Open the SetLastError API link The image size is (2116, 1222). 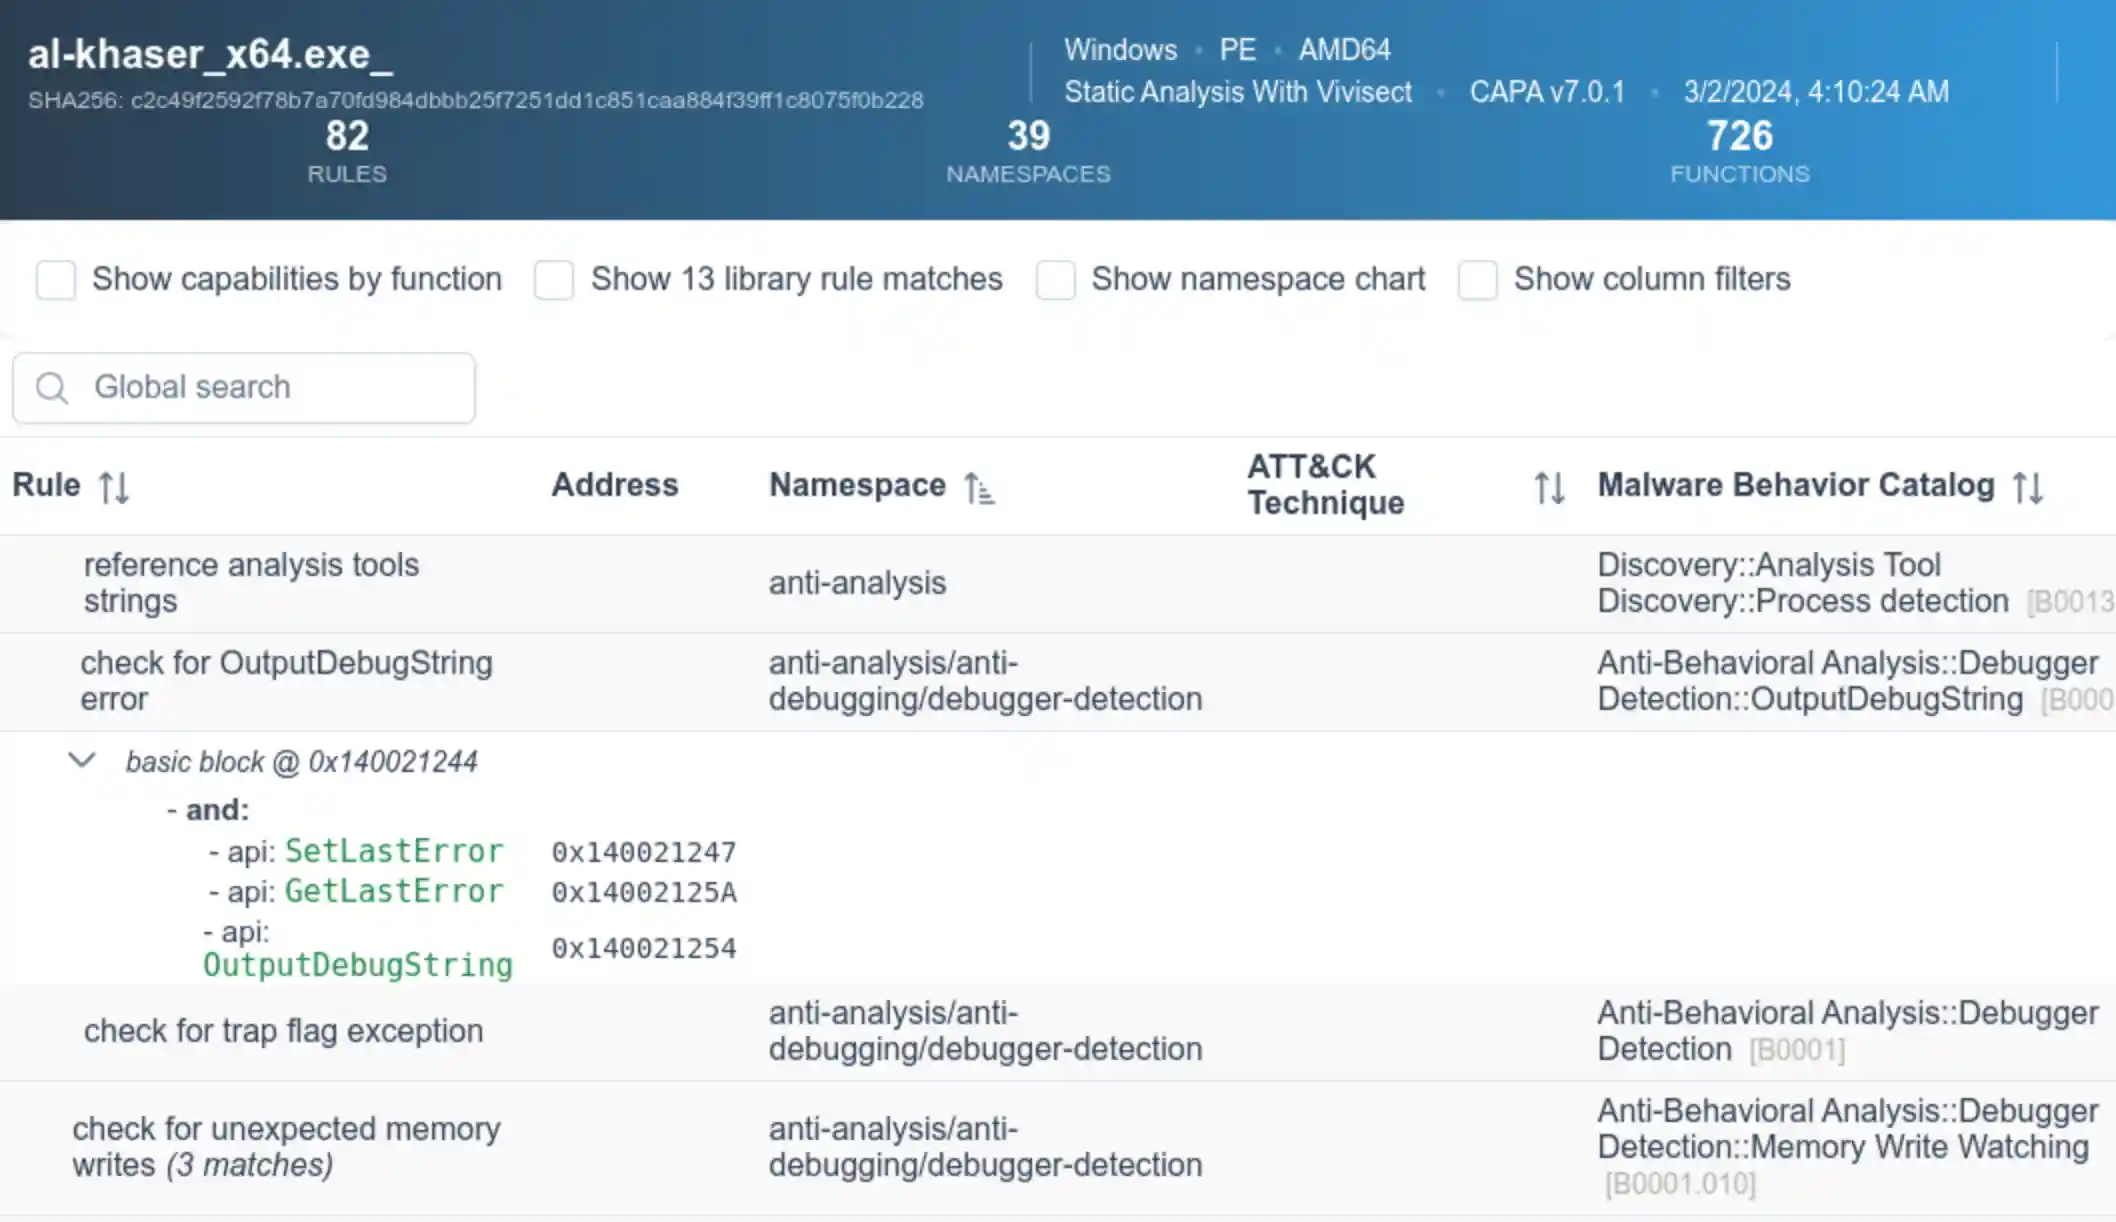click(x=394, y=851)
